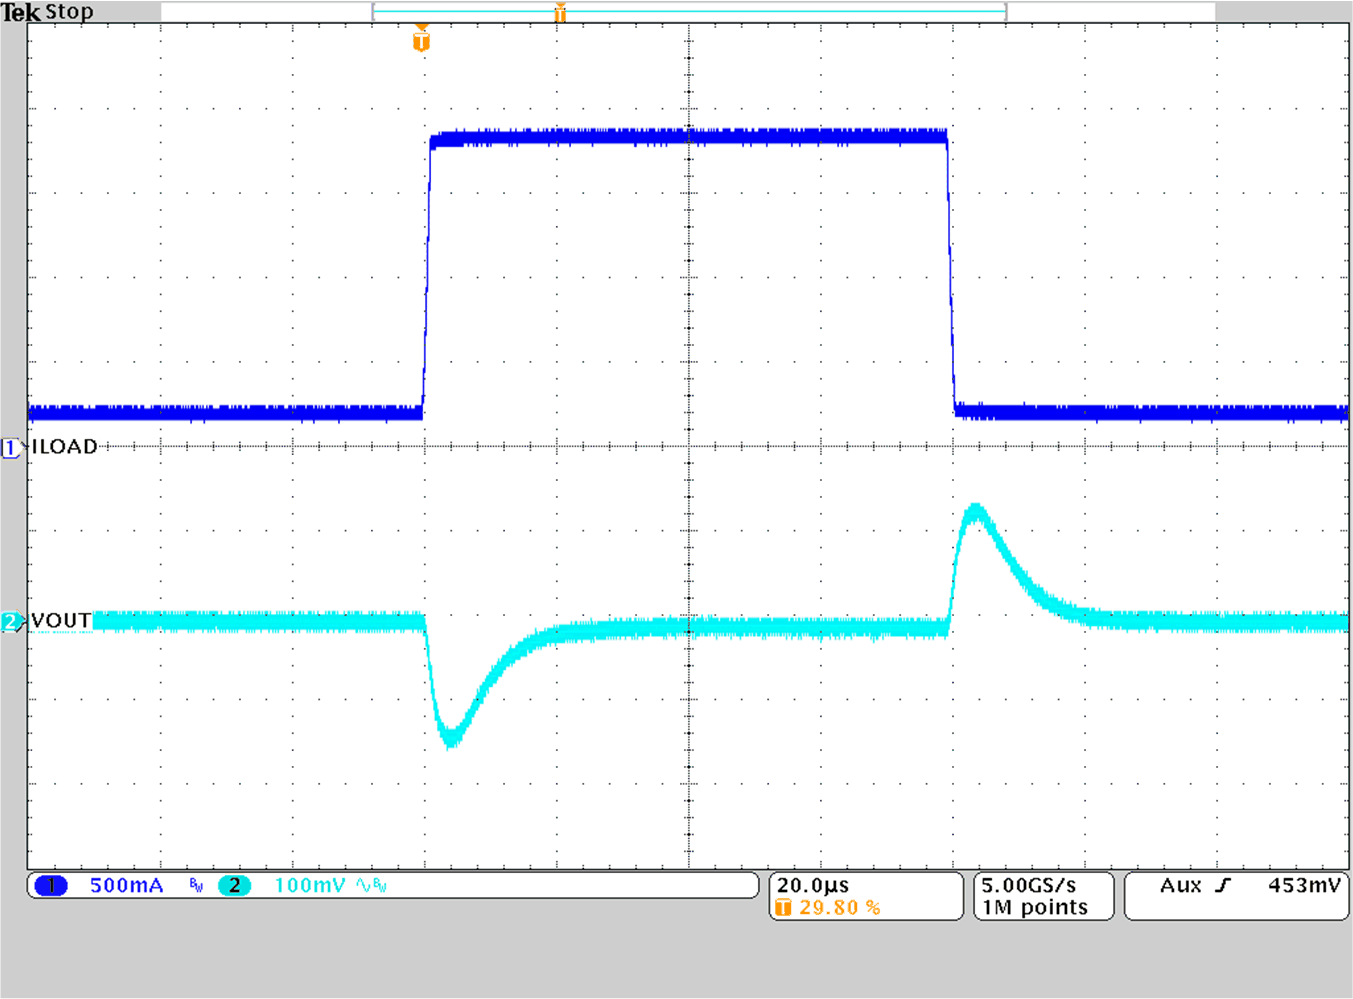Open the 20.0µs timebase readout
Screen dimensions: 1353x999
812,884
